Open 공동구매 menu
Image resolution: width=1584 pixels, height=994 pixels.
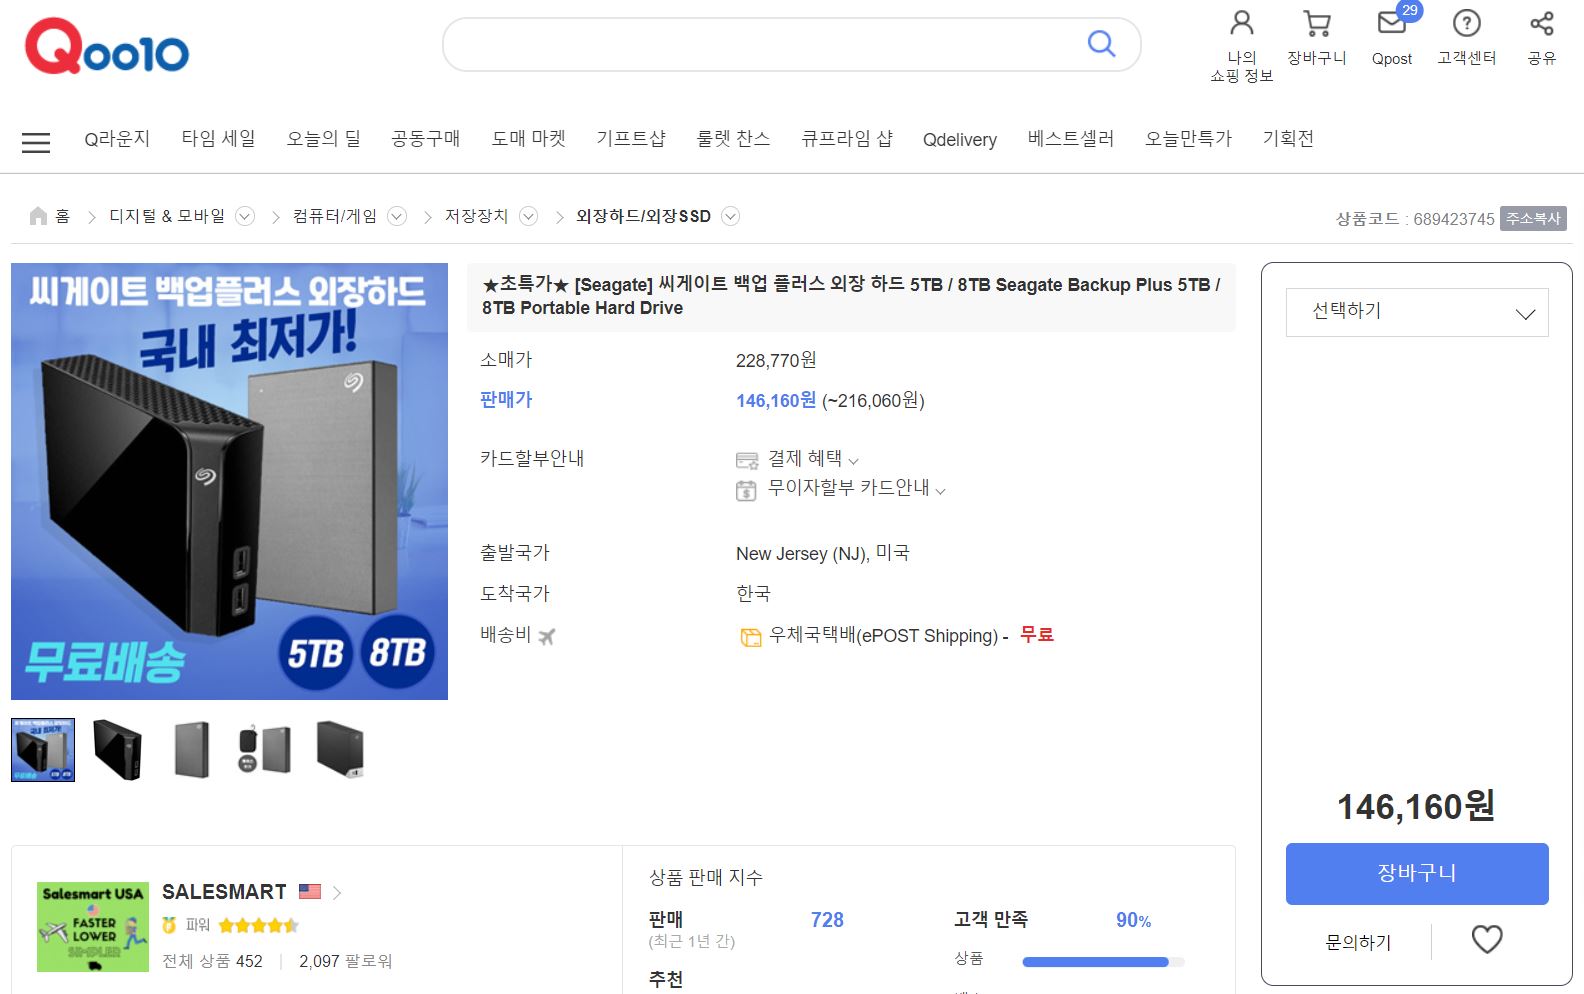[x=425, y=139]
